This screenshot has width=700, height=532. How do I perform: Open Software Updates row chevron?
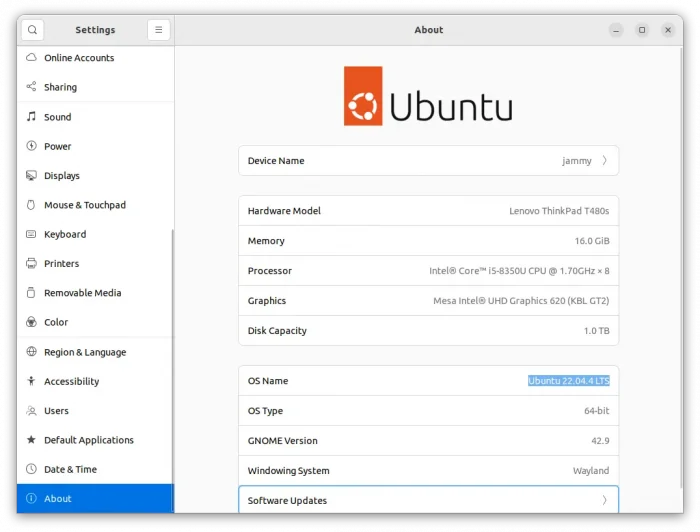click(x=604, y=500)
